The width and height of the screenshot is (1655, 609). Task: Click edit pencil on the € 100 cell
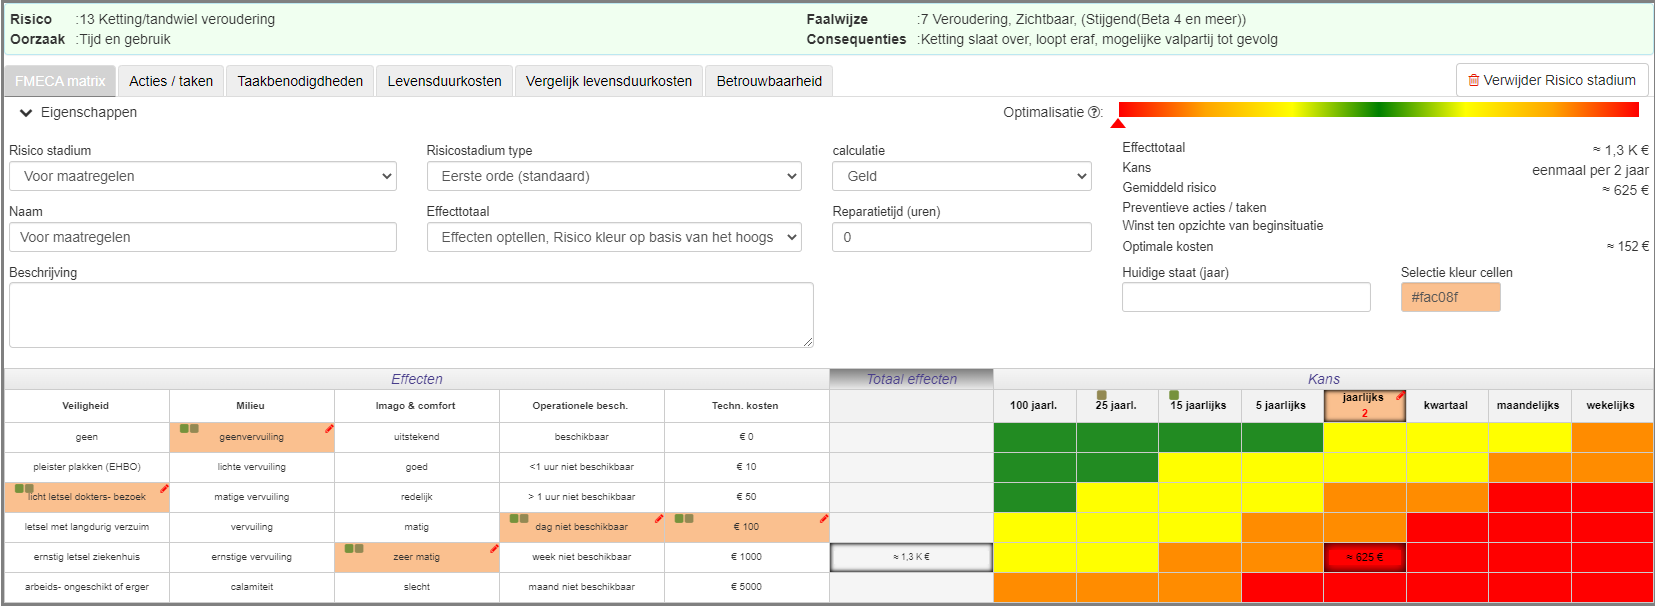click(824, 519)
